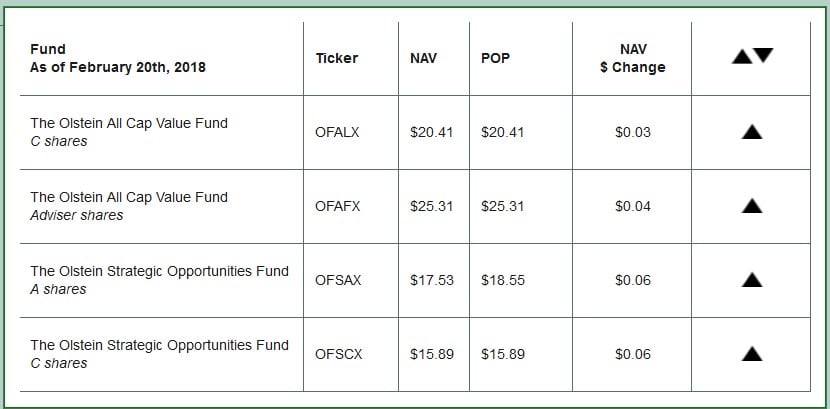
Task: Click the $0.04 NAV change value
Action: (x=633, y=206)
